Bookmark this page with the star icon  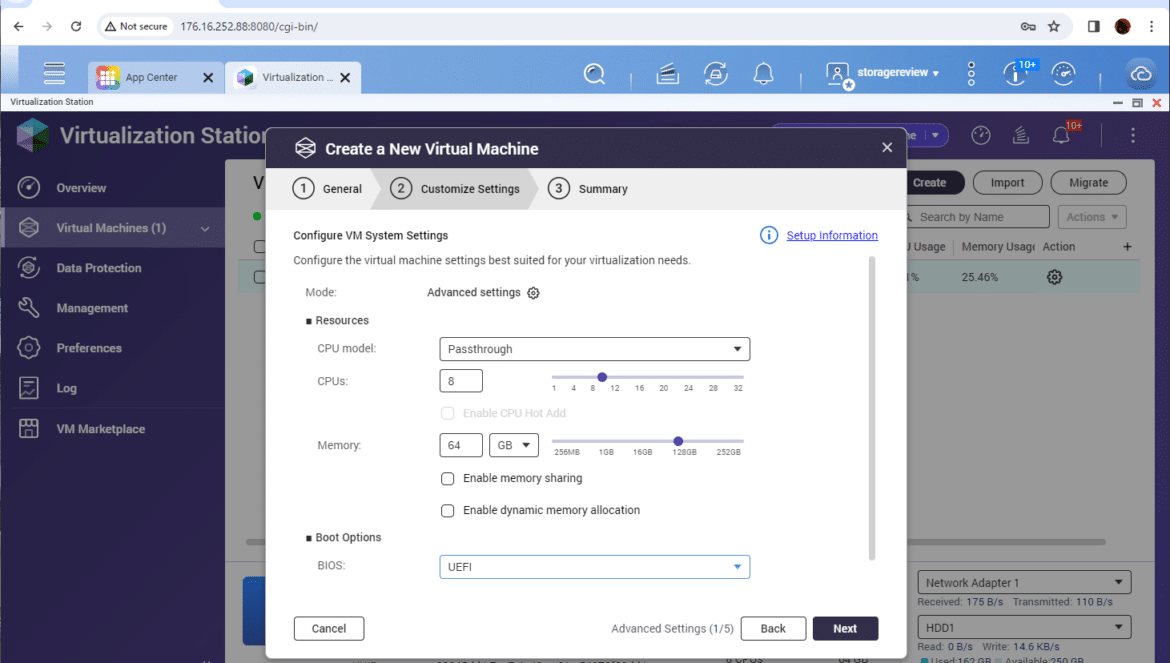pos(1054,26)
